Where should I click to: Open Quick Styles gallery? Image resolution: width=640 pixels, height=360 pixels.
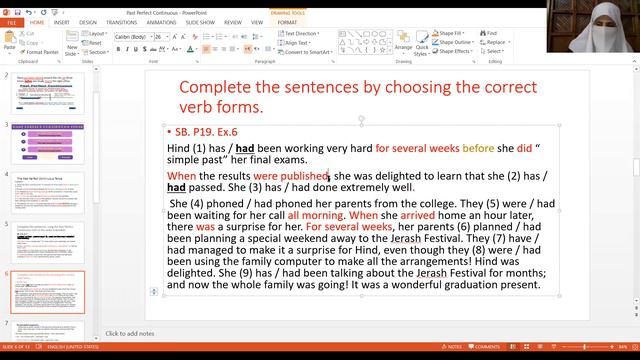point(422,43)
